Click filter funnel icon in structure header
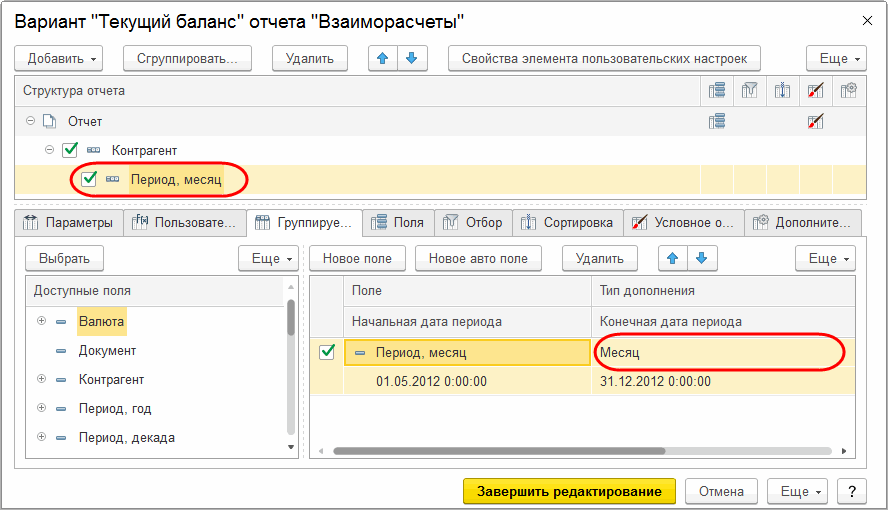 [x=750, y=91]
